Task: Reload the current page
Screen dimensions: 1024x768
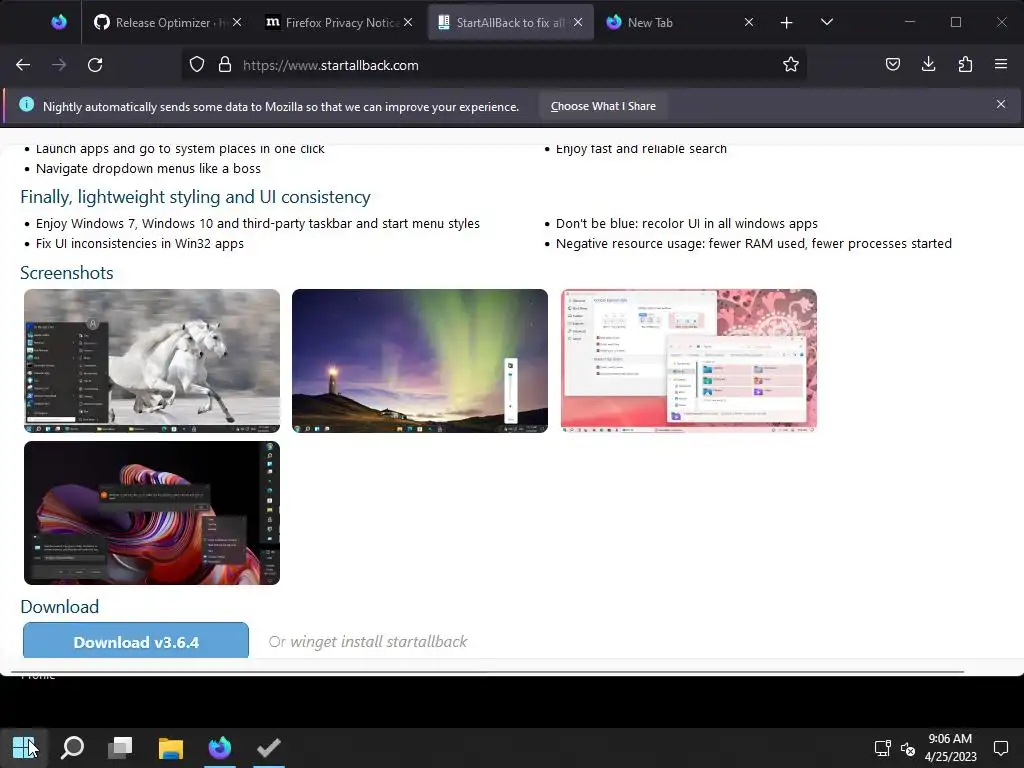Action: click(x=95, y=65)
